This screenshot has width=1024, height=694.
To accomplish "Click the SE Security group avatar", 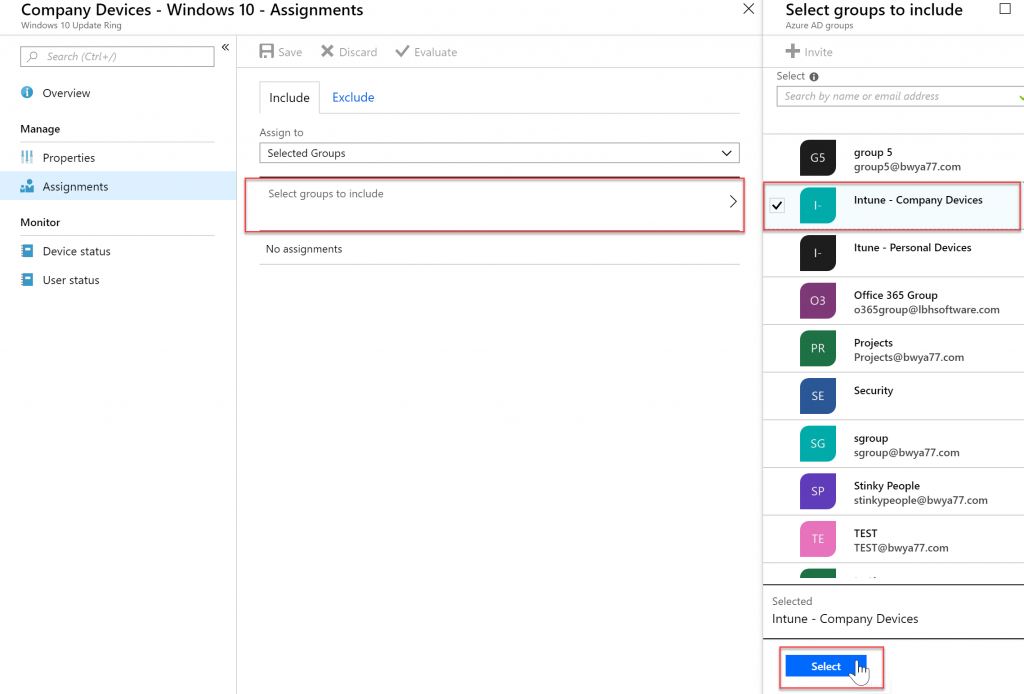I will pos(818,396).
